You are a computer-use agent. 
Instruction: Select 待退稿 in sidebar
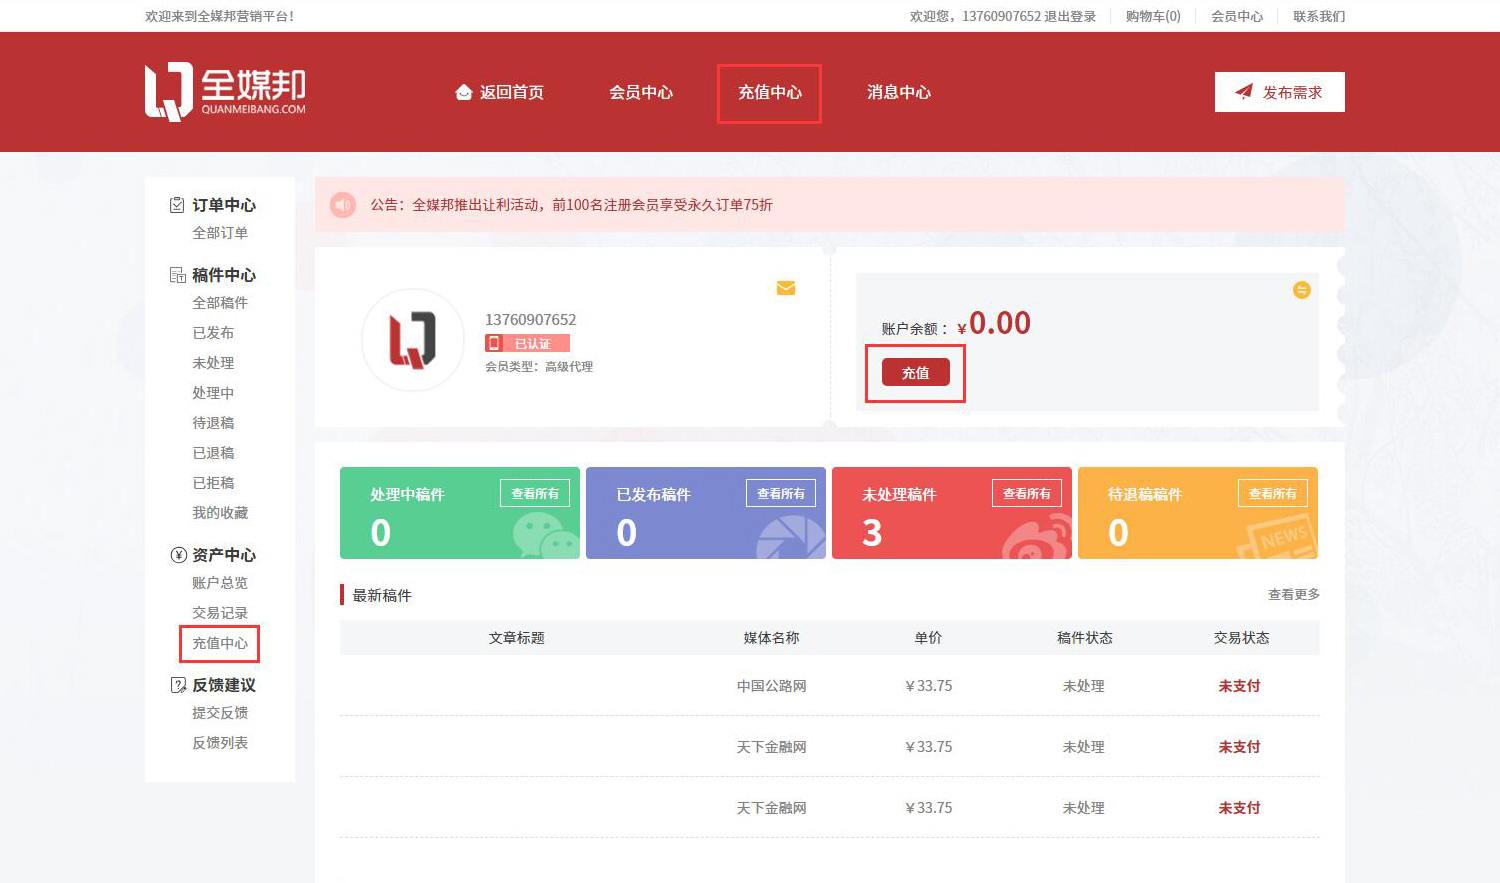(213, 423)
